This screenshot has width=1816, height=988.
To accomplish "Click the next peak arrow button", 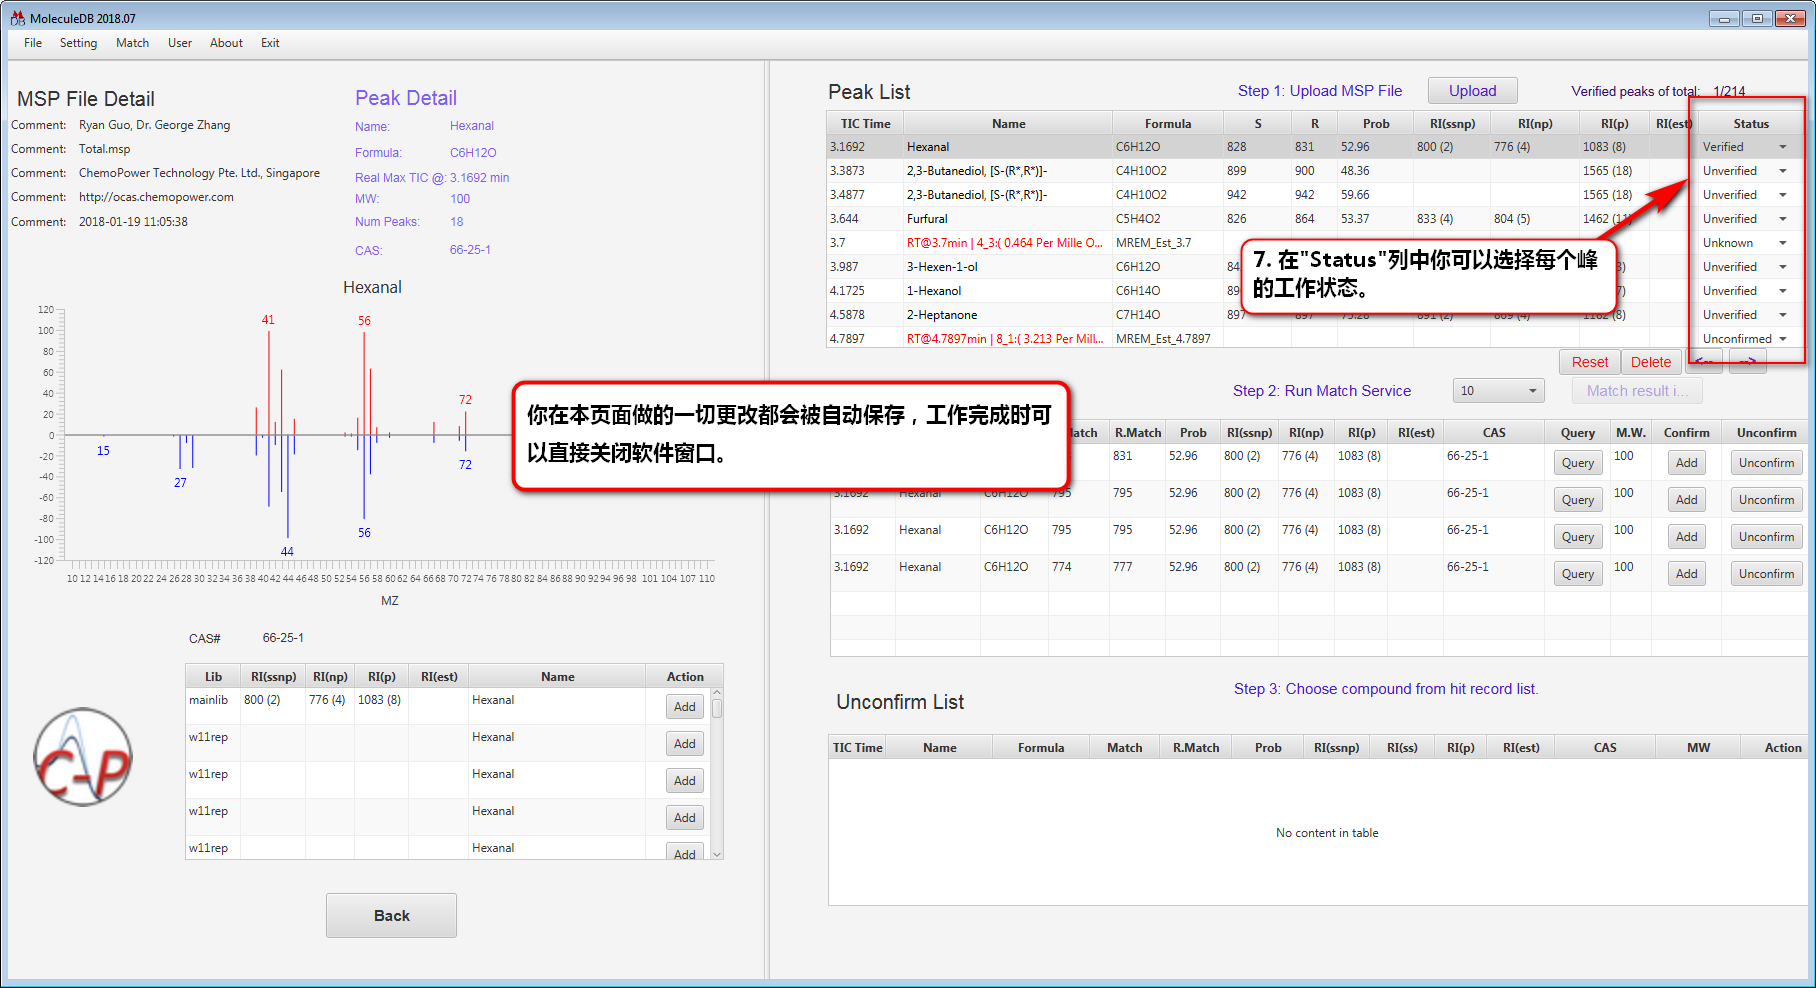I will 1747,362.
